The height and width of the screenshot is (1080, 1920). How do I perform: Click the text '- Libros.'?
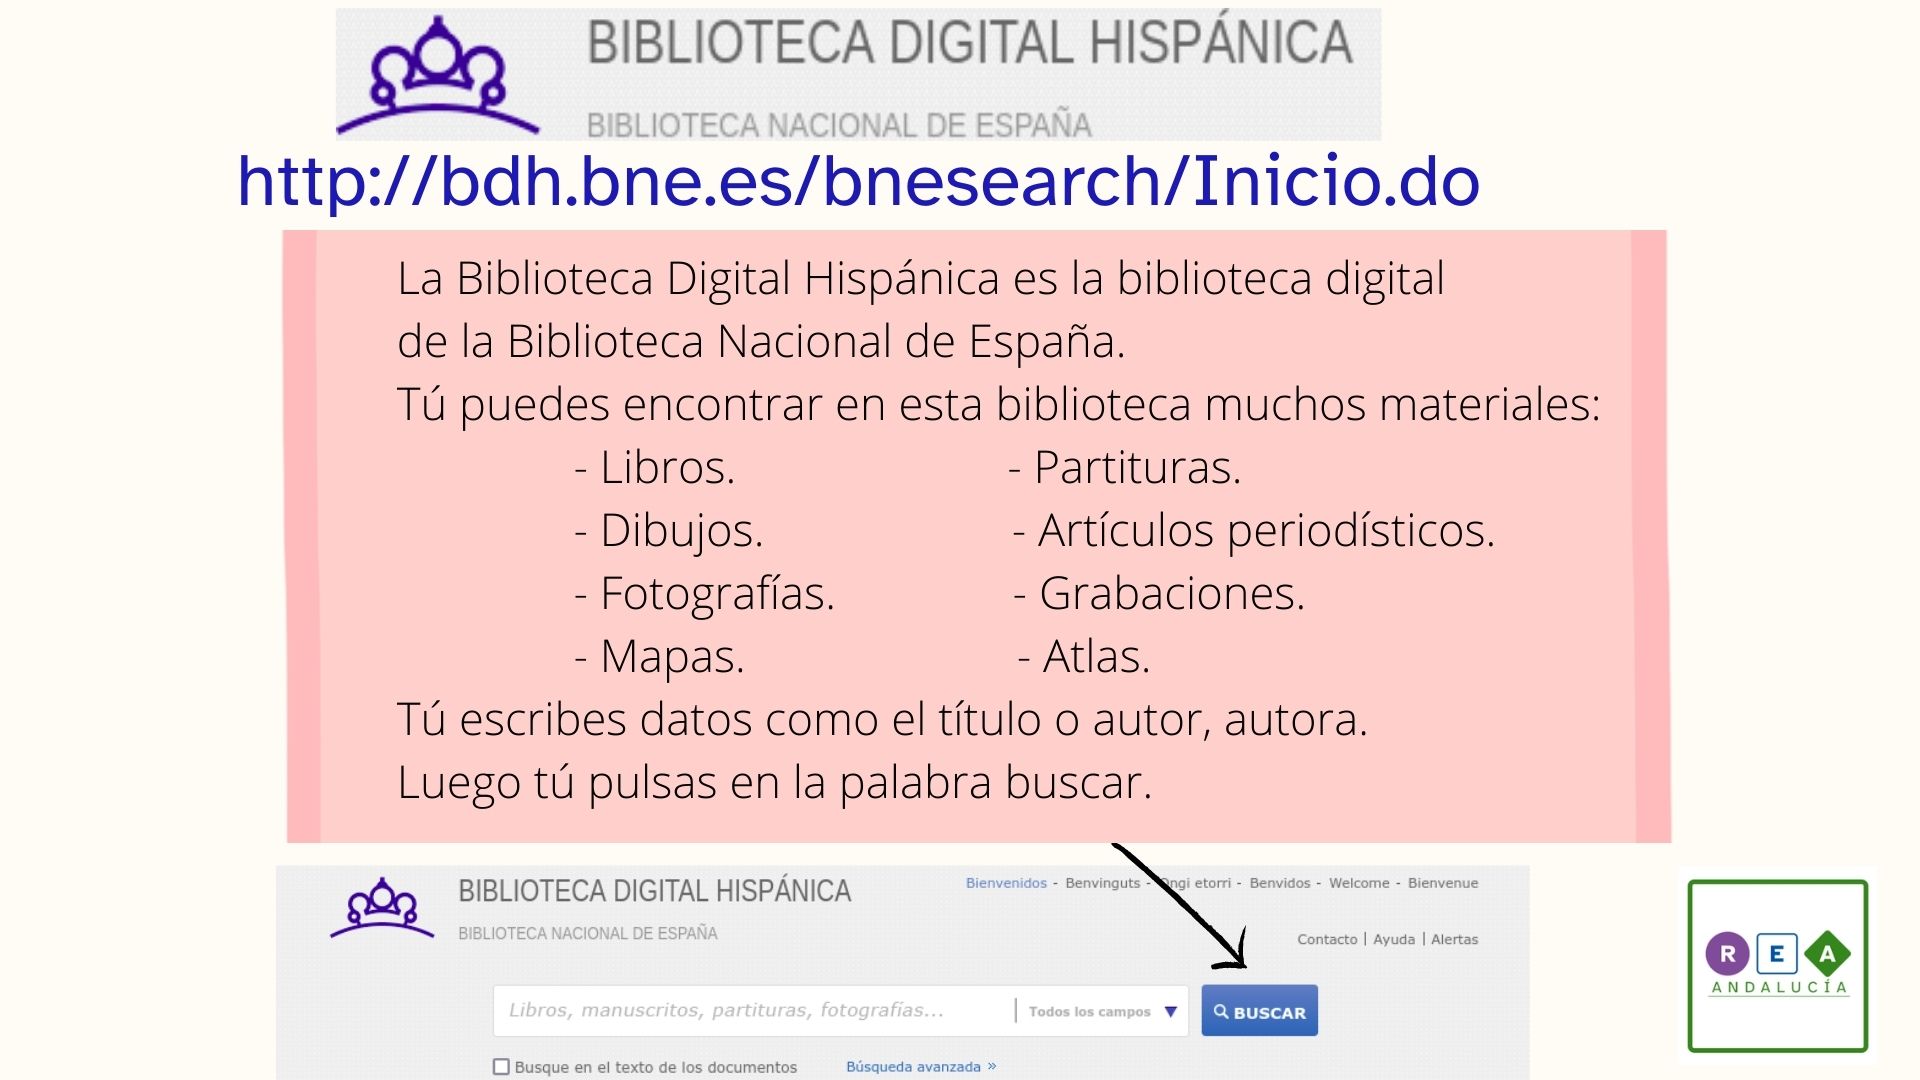click(655, 467)
